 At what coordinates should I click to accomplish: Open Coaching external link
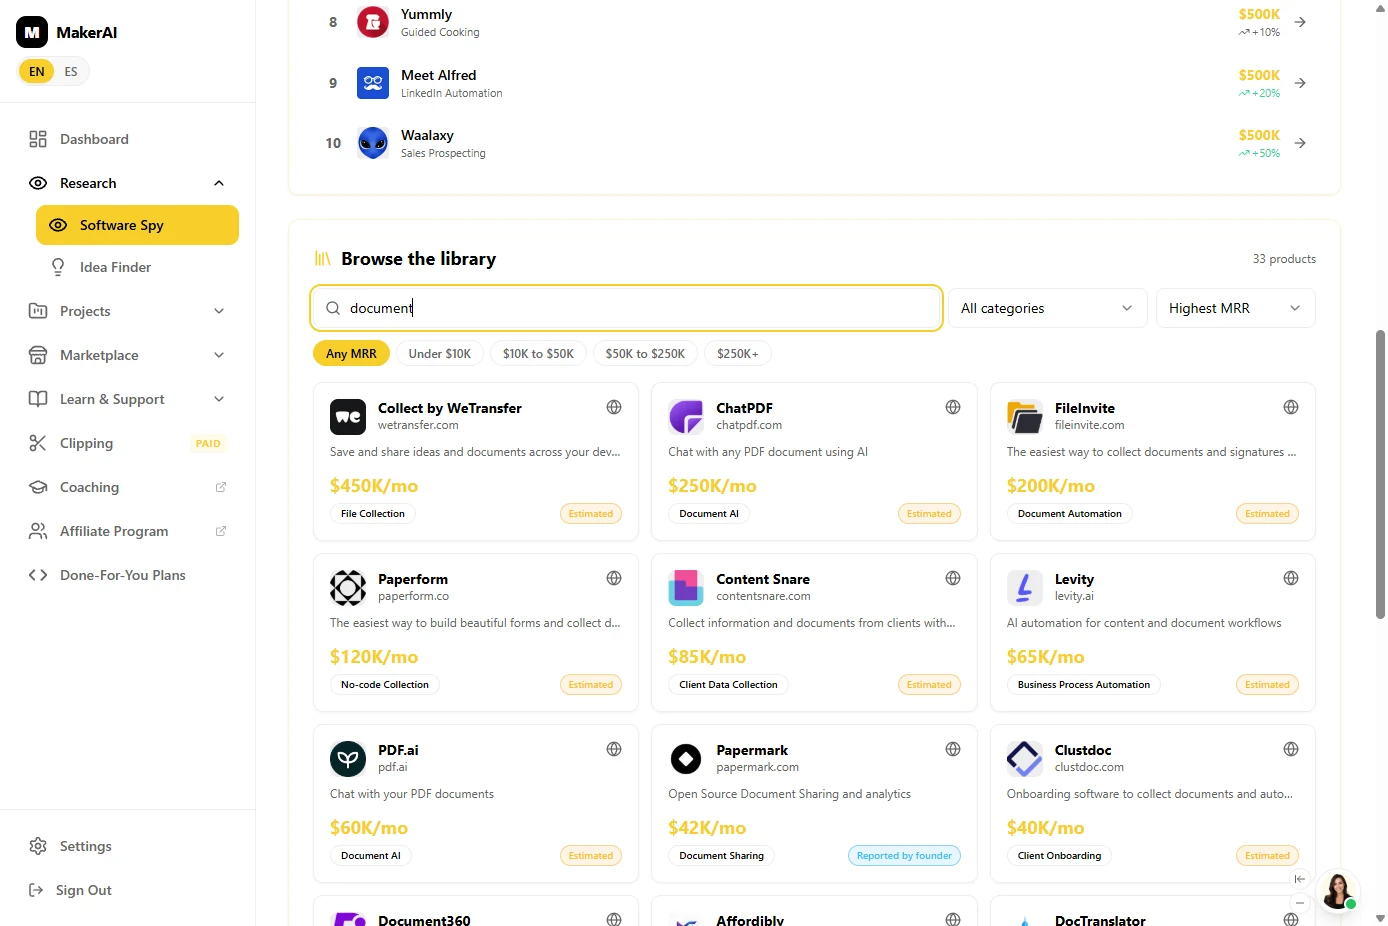click(x=128, y=487)
